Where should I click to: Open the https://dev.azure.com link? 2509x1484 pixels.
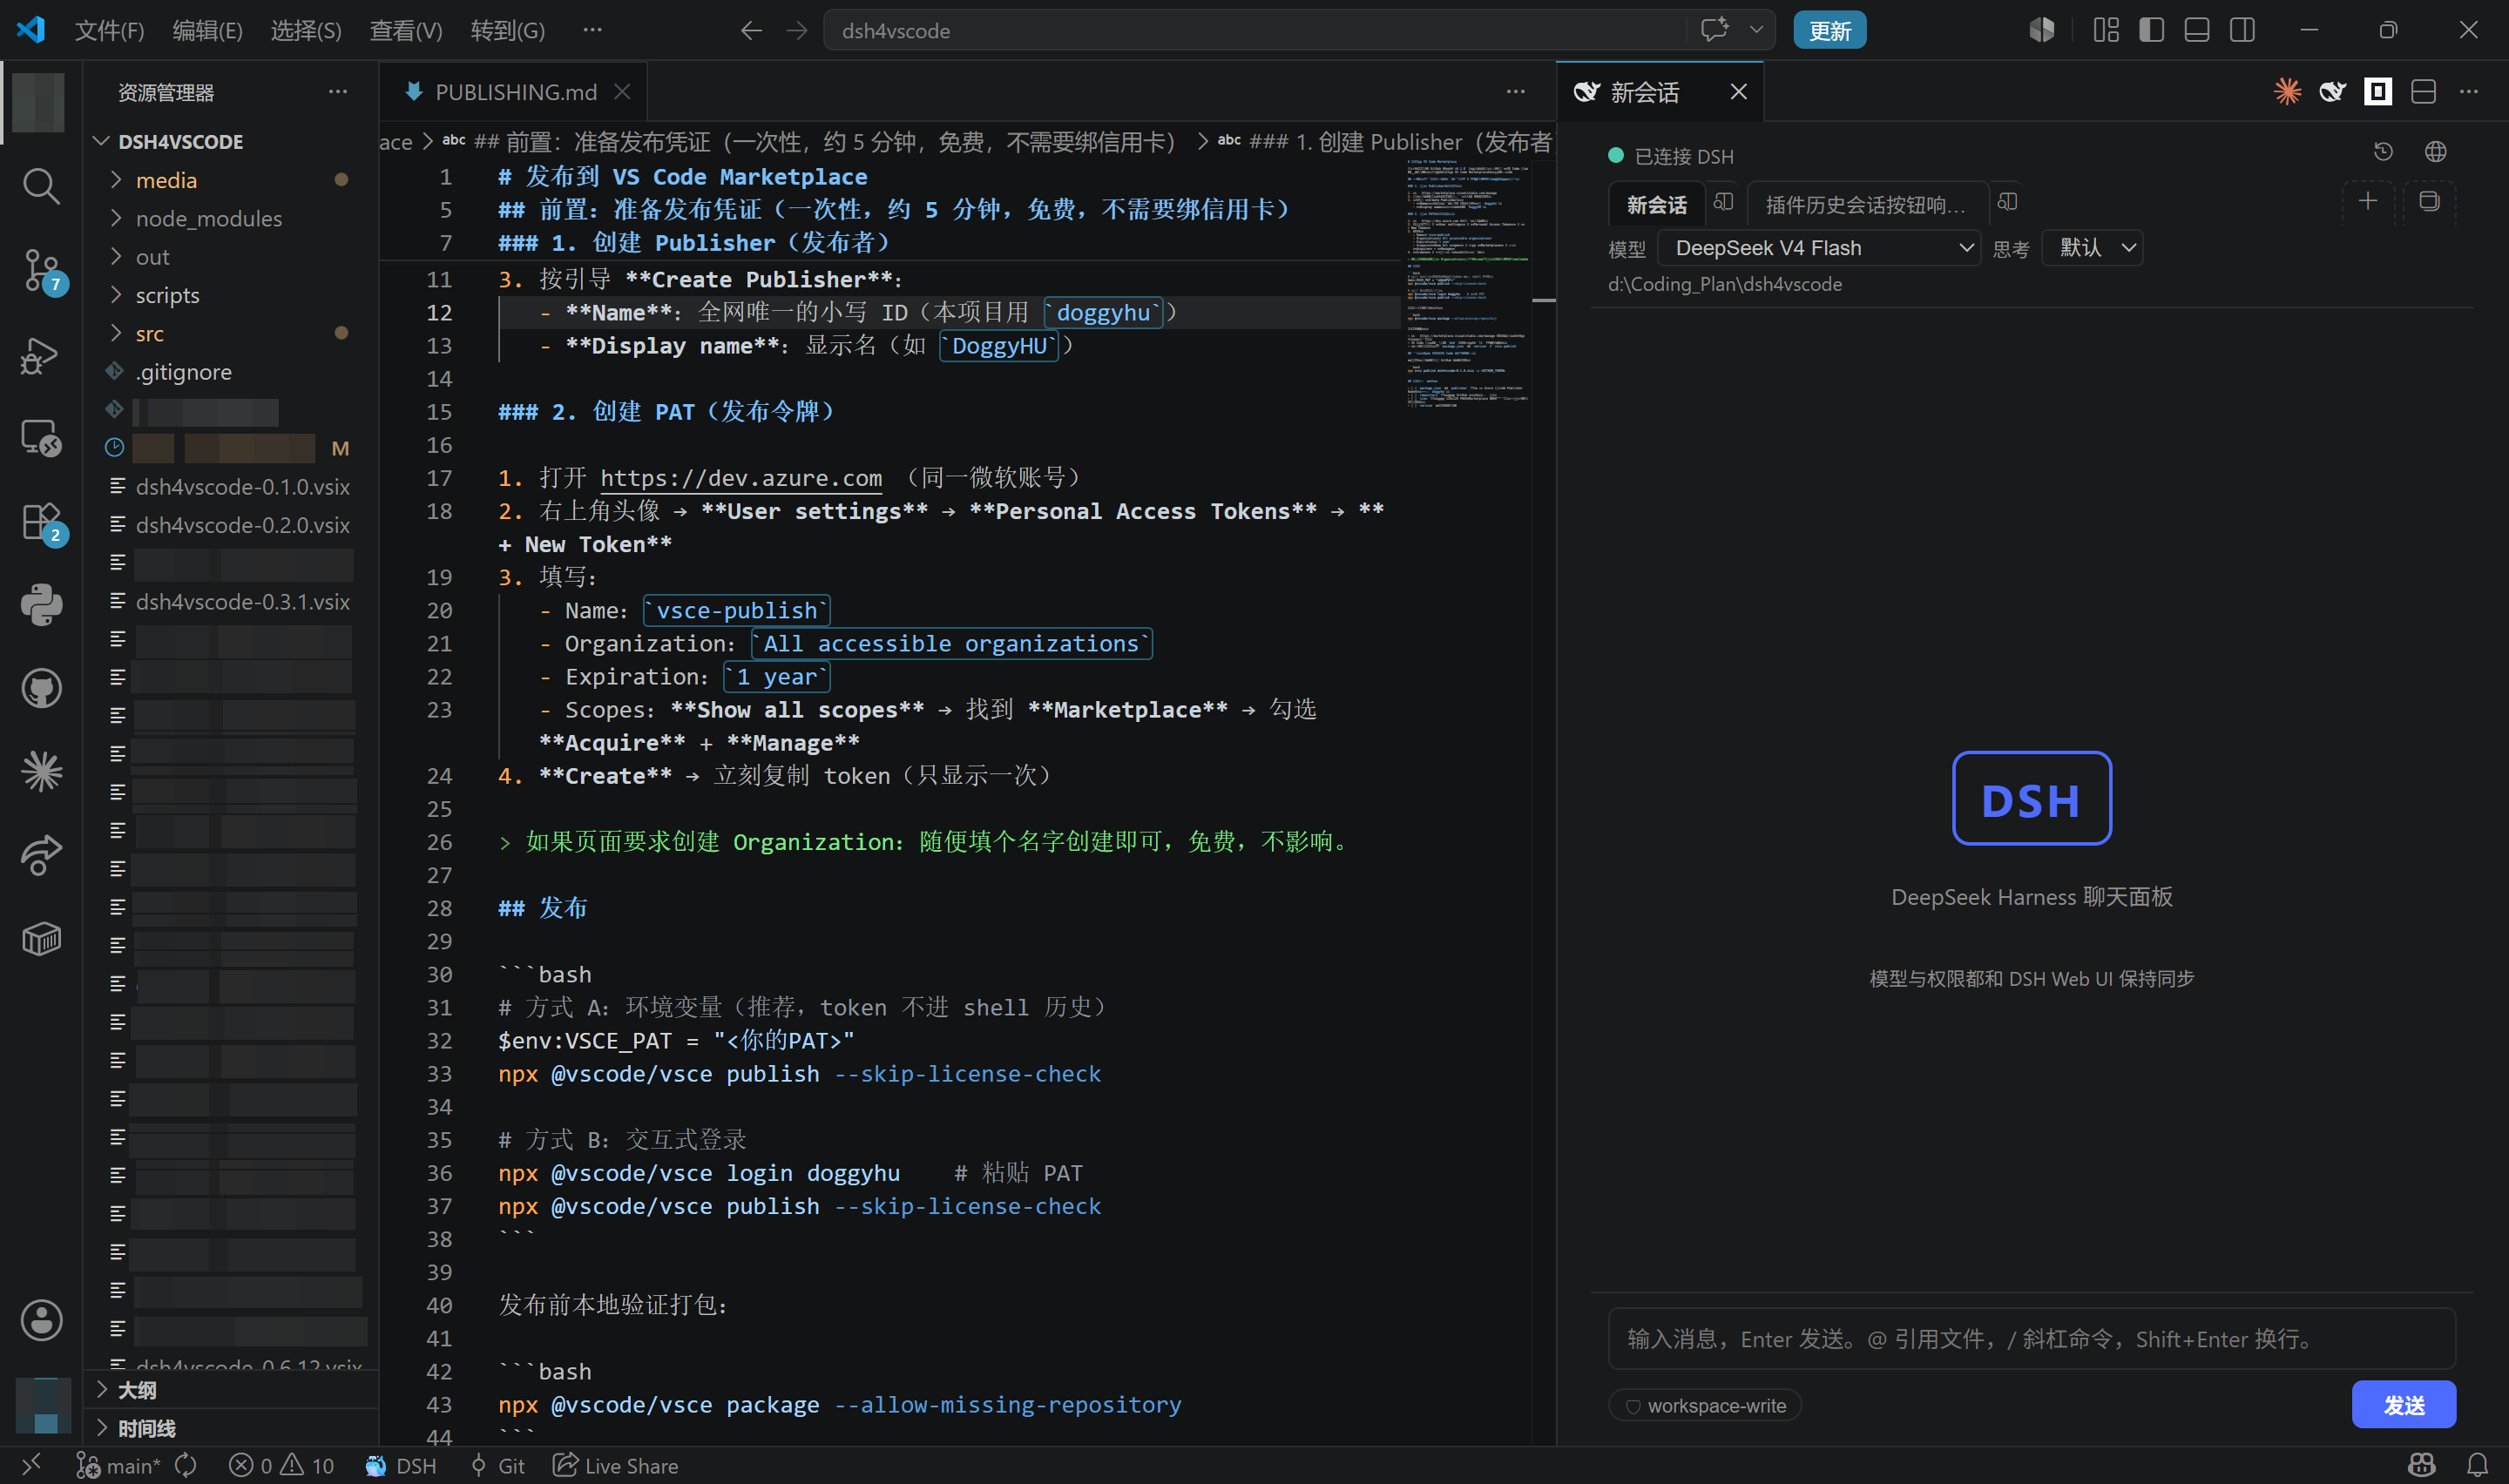tap(741, 478)
